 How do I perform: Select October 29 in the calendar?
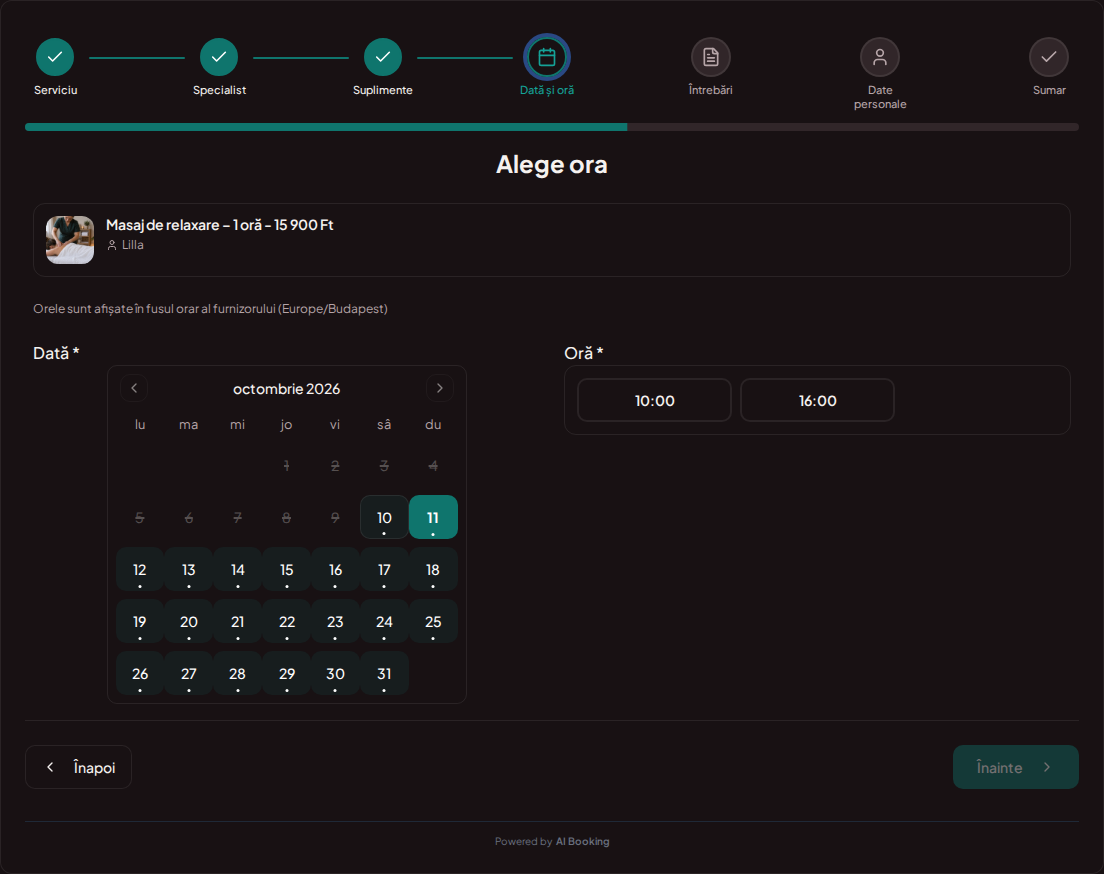pos(287,674)
